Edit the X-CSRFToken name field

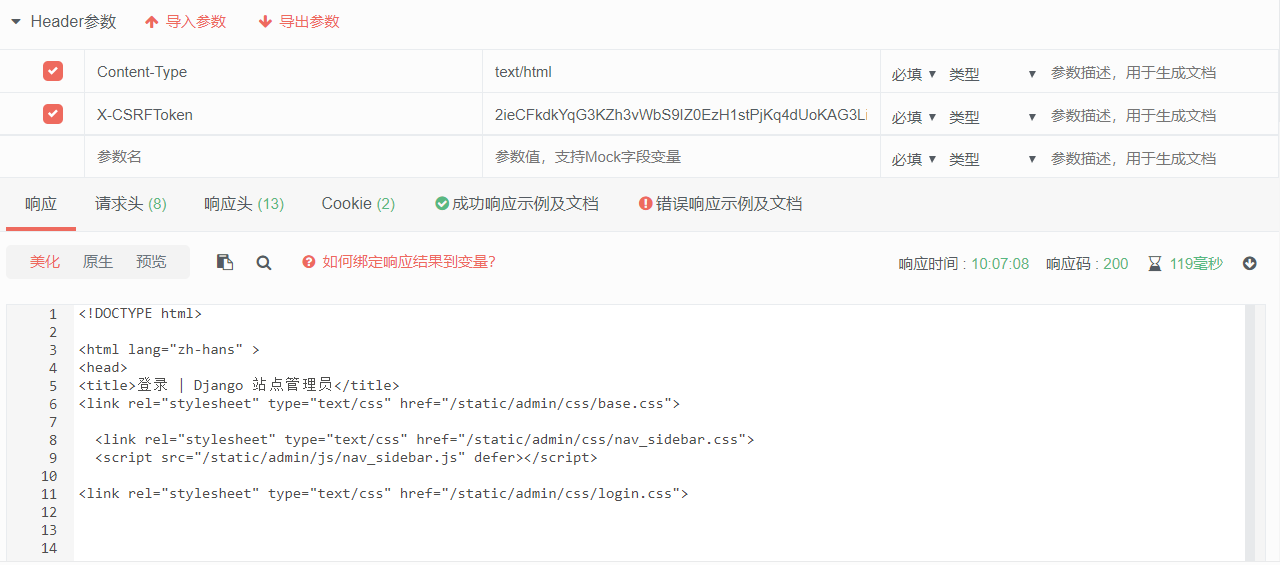[283, 114]
